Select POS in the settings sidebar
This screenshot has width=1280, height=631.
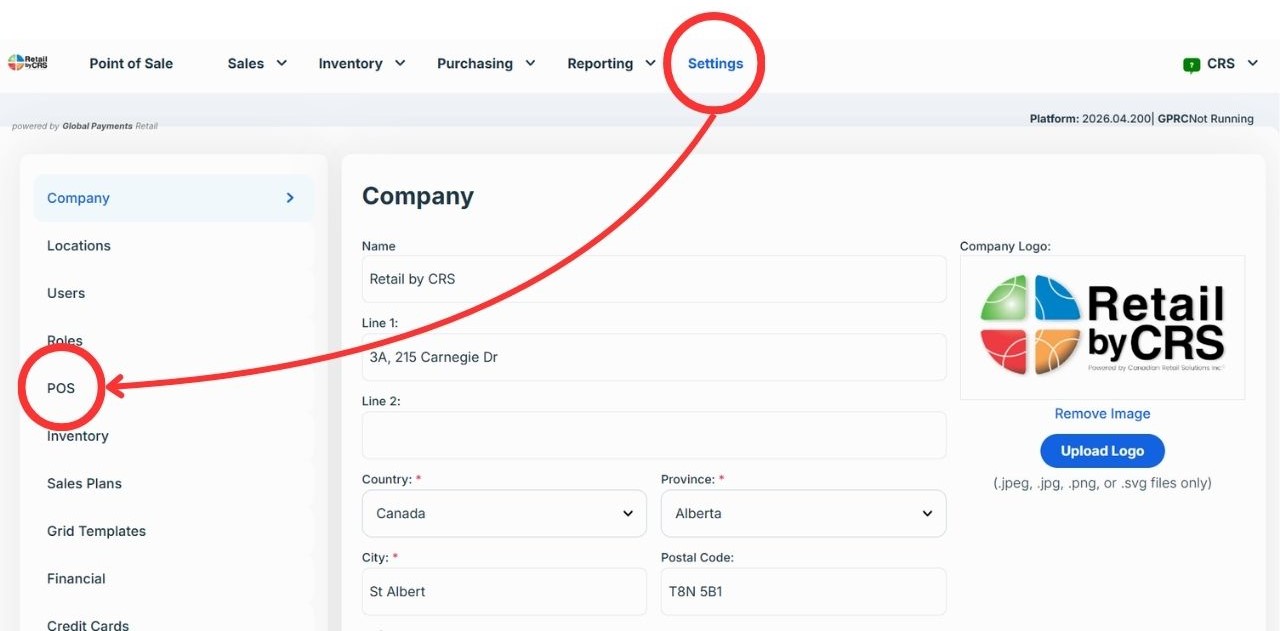point(61,388)
